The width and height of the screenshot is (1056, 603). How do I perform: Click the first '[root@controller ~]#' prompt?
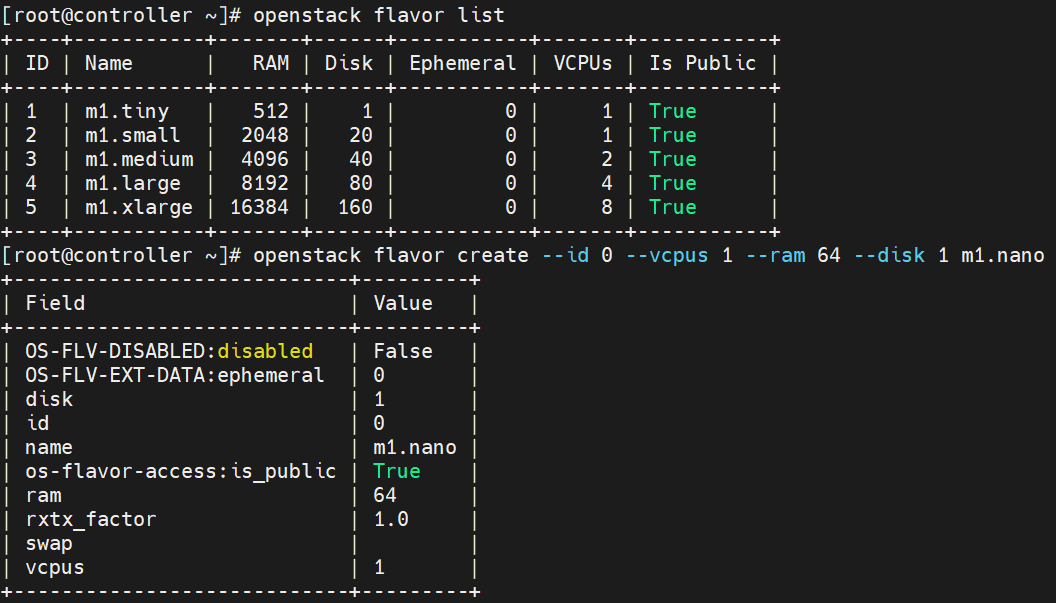coord(121,15)
